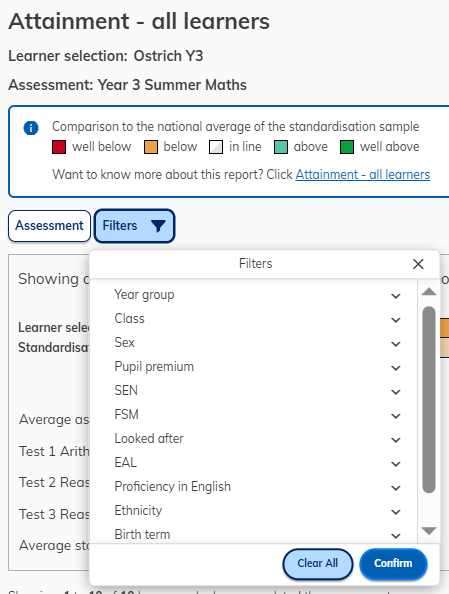This screenshot has height=594, width=449.
Task: Click the Attainment - all learners heading
Action: pos(139,21)
